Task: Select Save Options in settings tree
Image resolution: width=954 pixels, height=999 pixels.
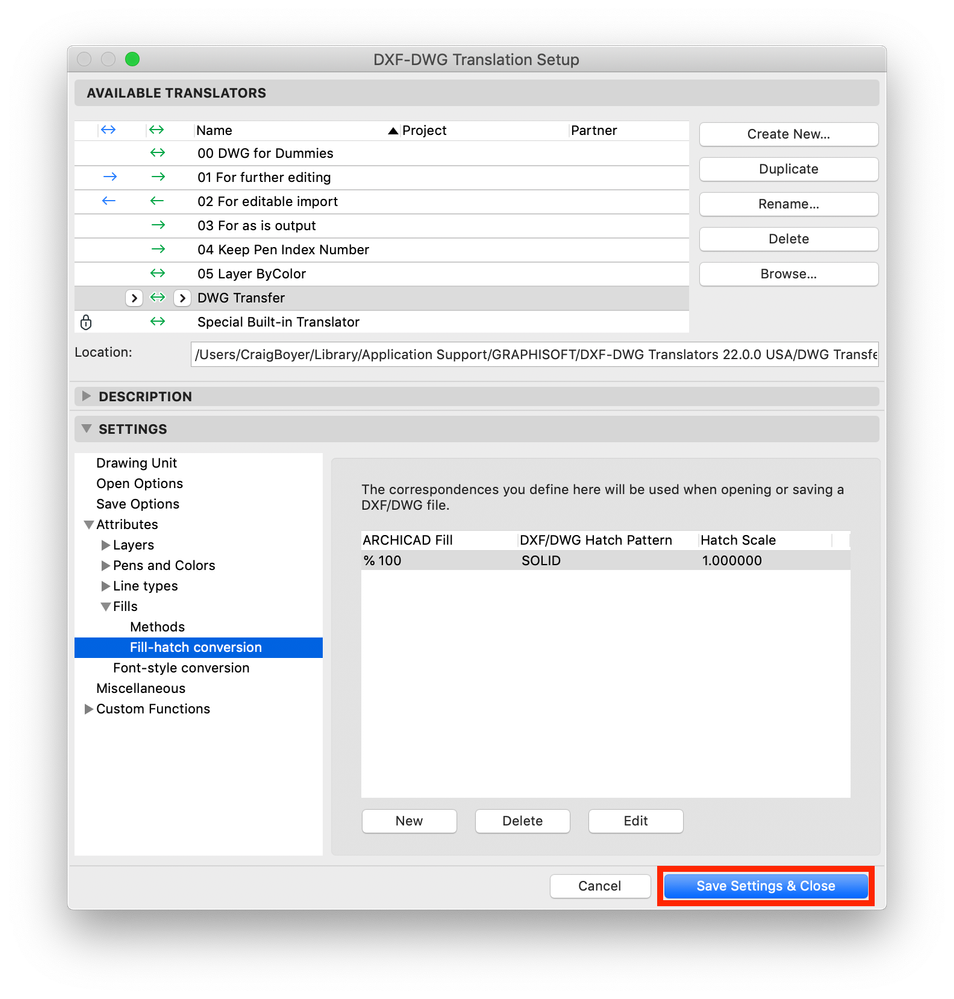Action: pyautogui.click(x=138, y=504)
